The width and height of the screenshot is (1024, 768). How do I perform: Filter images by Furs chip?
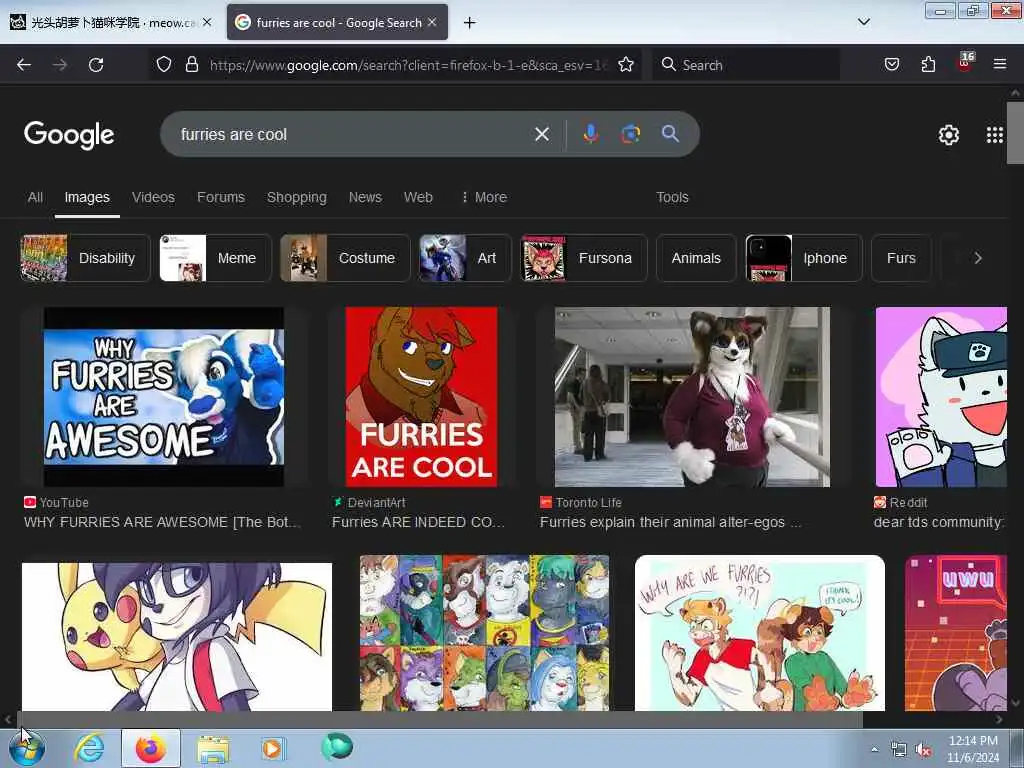[901, 258]
